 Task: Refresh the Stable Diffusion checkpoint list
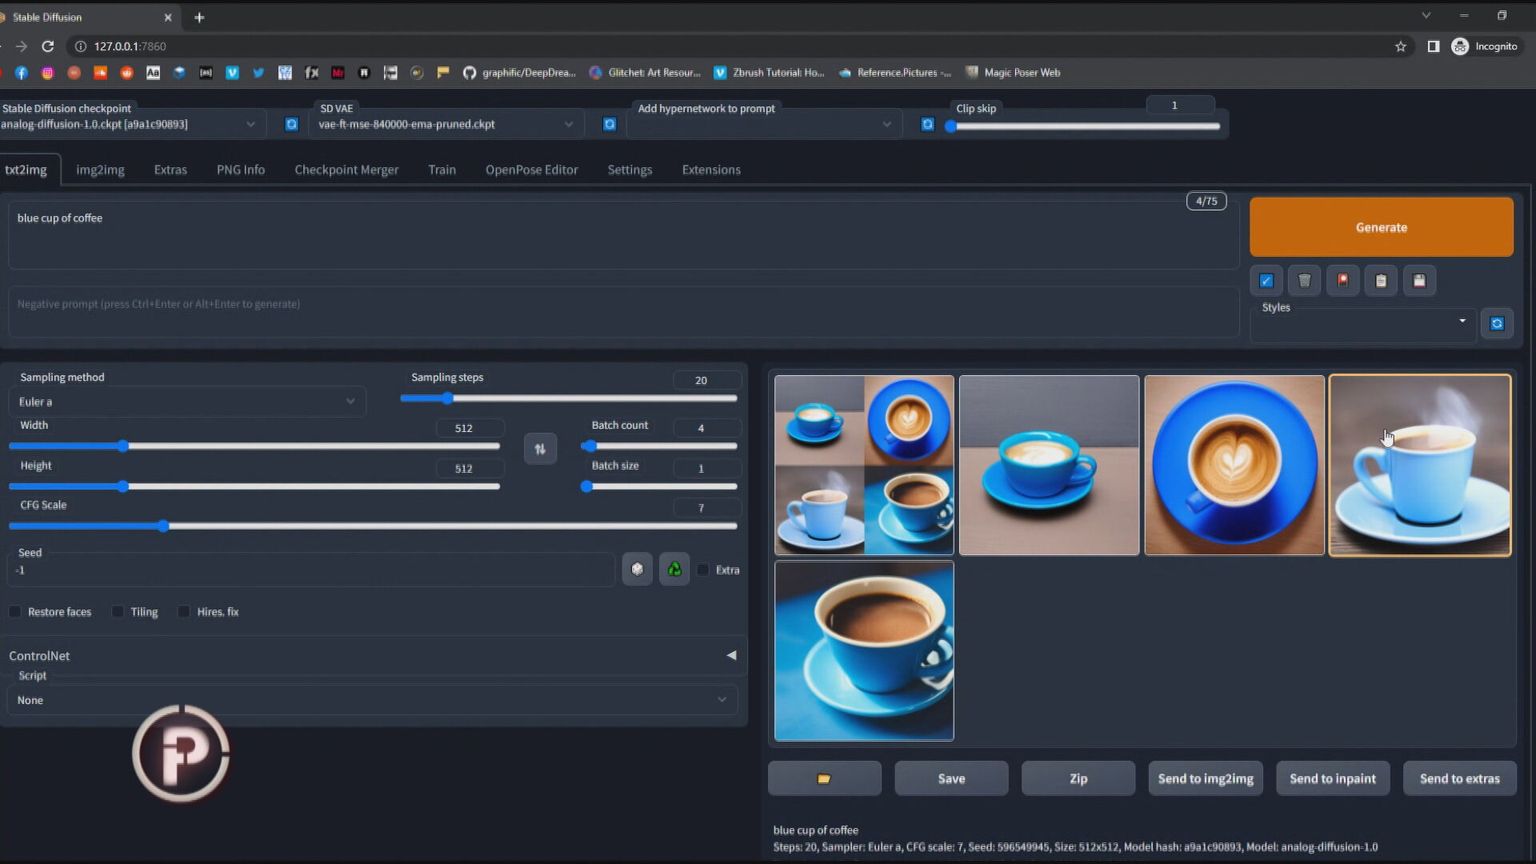[x=291, y=124]
